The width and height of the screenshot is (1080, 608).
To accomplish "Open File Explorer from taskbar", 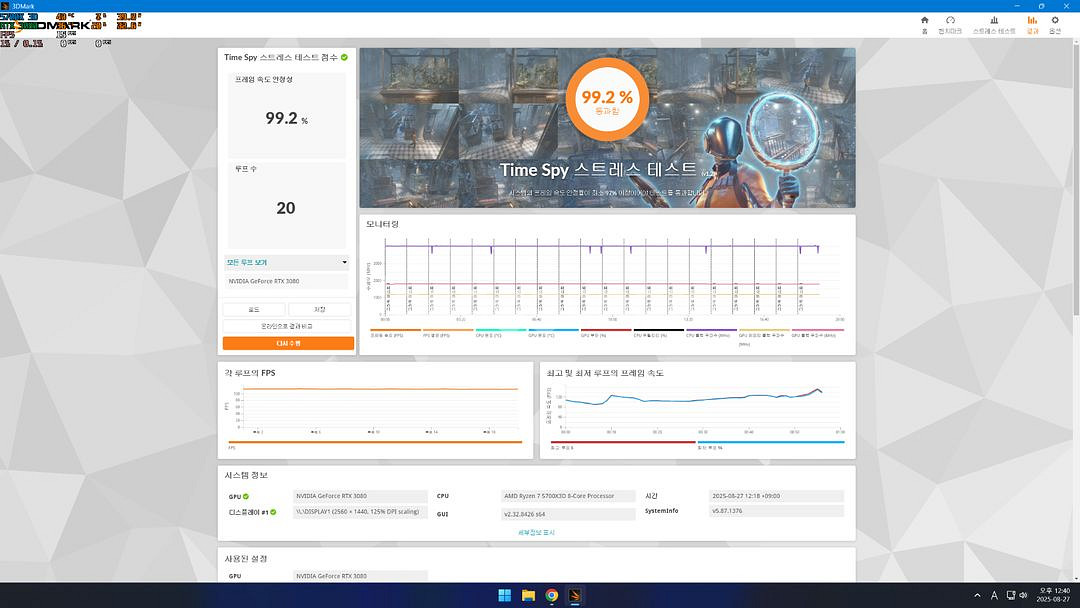I will (x=528, y=596).
